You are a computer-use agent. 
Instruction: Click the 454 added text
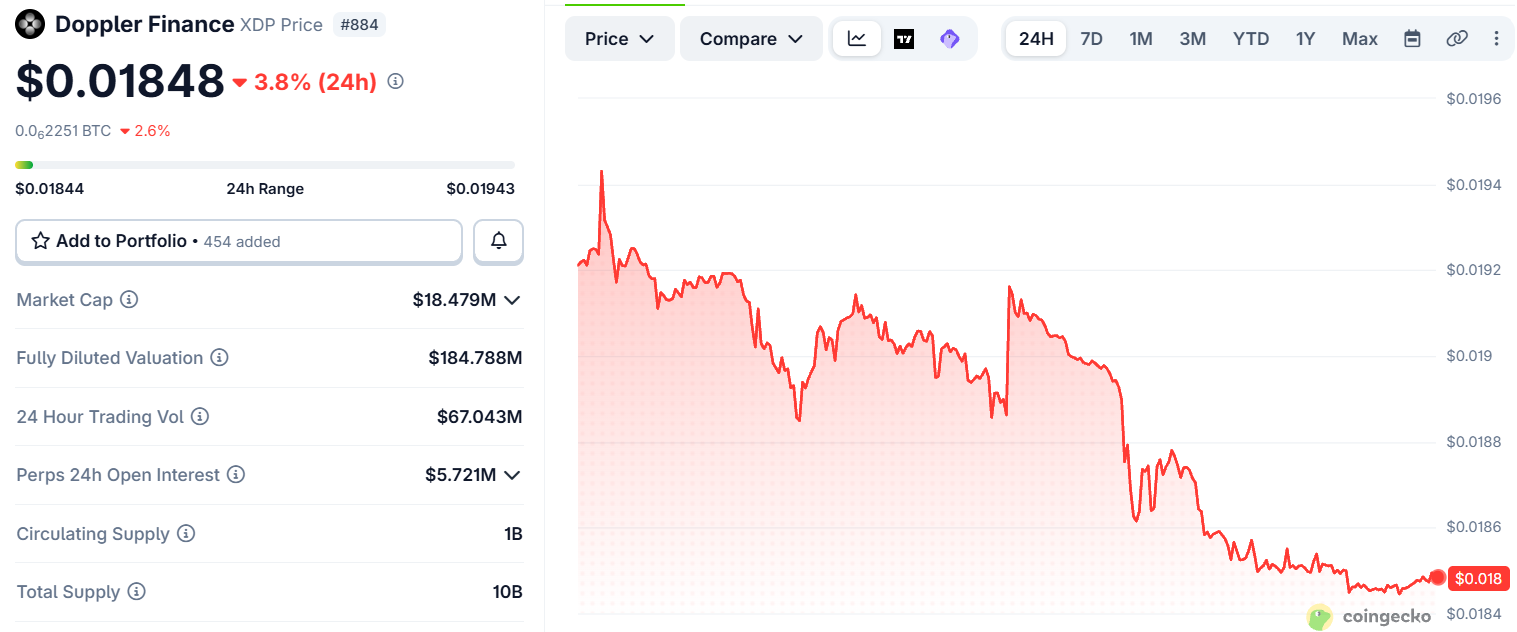click(242, 242)
